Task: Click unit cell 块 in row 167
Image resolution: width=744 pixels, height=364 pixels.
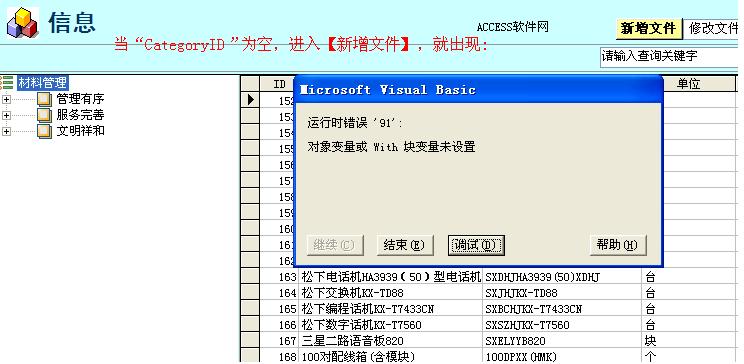Action: pyautogui.click(x=688, y=341)
